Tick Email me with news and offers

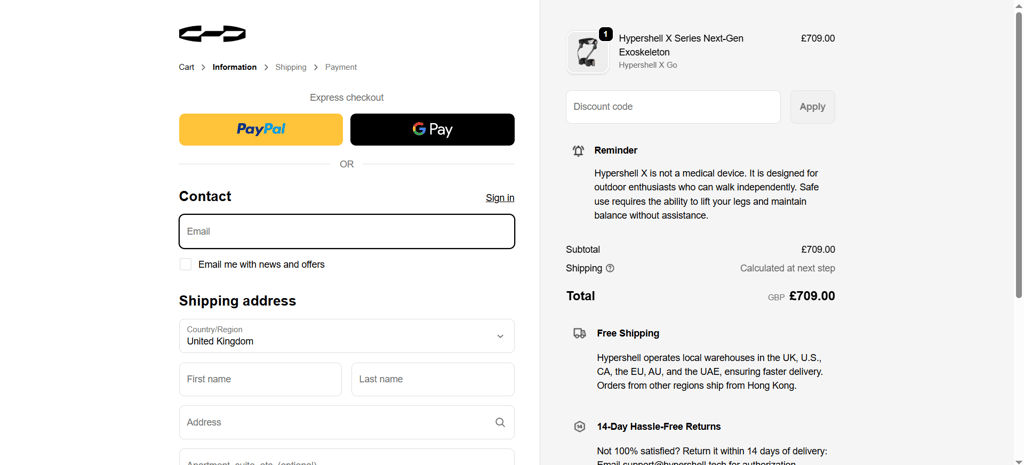(x=185, y=265)
